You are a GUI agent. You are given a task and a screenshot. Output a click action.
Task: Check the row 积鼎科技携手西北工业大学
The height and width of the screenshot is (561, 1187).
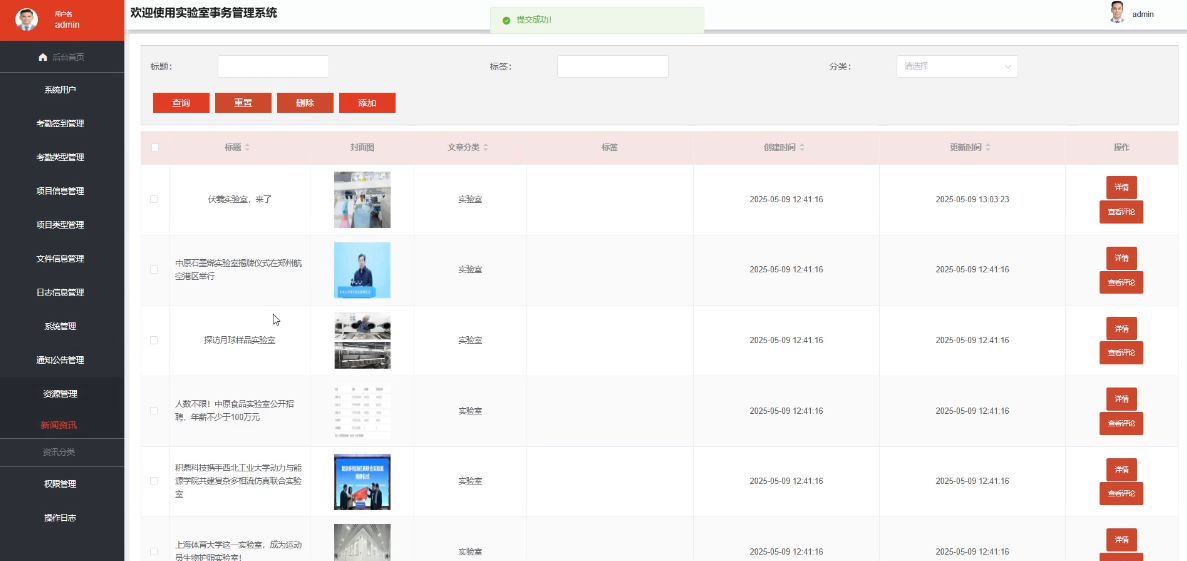pos(154,481)
